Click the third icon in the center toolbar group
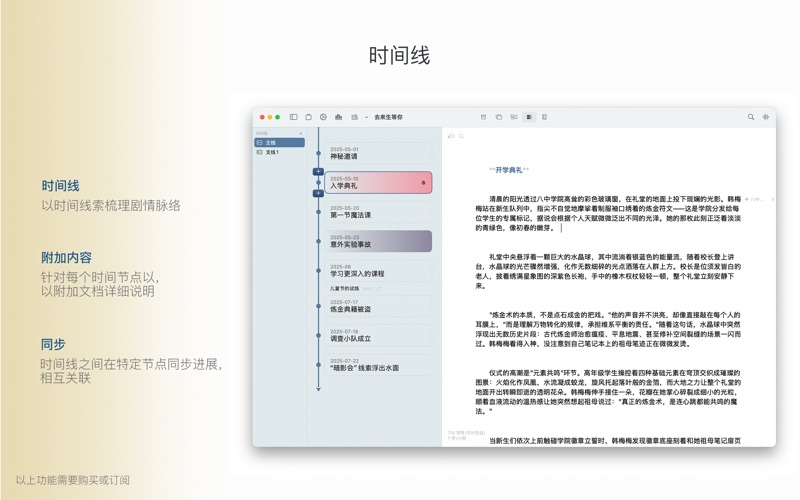This screenshot has width=800, height=500. pos(514,117)
